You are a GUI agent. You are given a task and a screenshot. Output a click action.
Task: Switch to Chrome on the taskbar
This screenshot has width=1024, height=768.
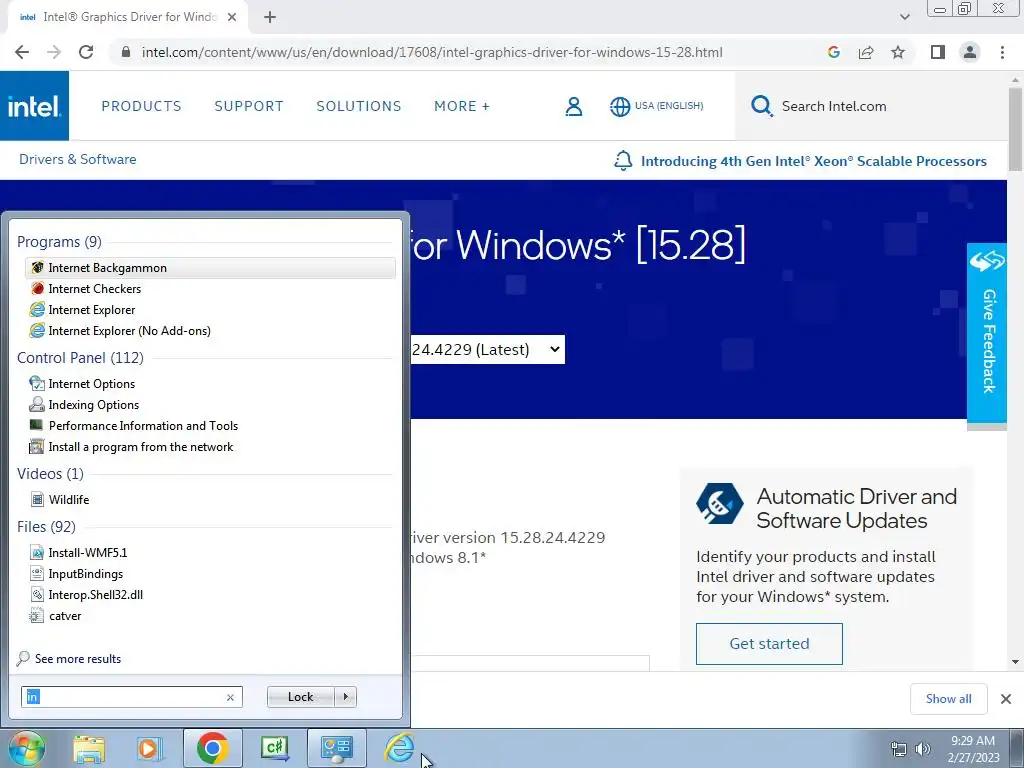212,748
